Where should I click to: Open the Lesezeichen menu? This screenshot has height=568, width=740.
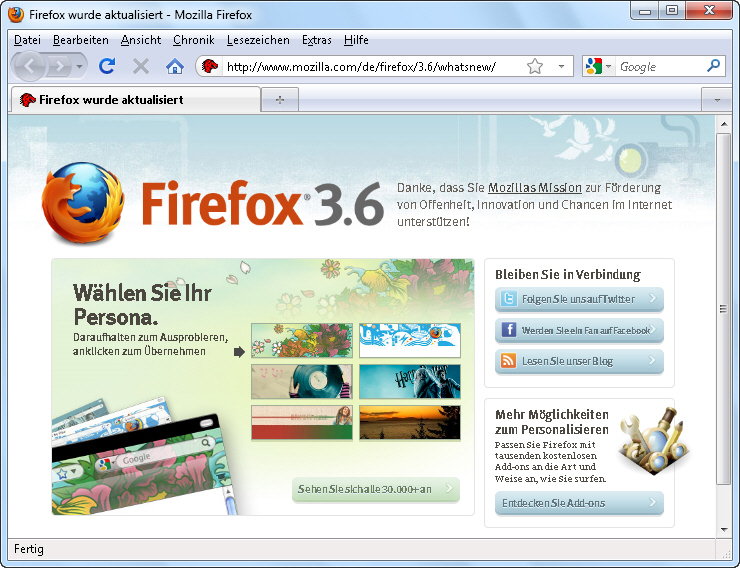(x=258, y=40)
